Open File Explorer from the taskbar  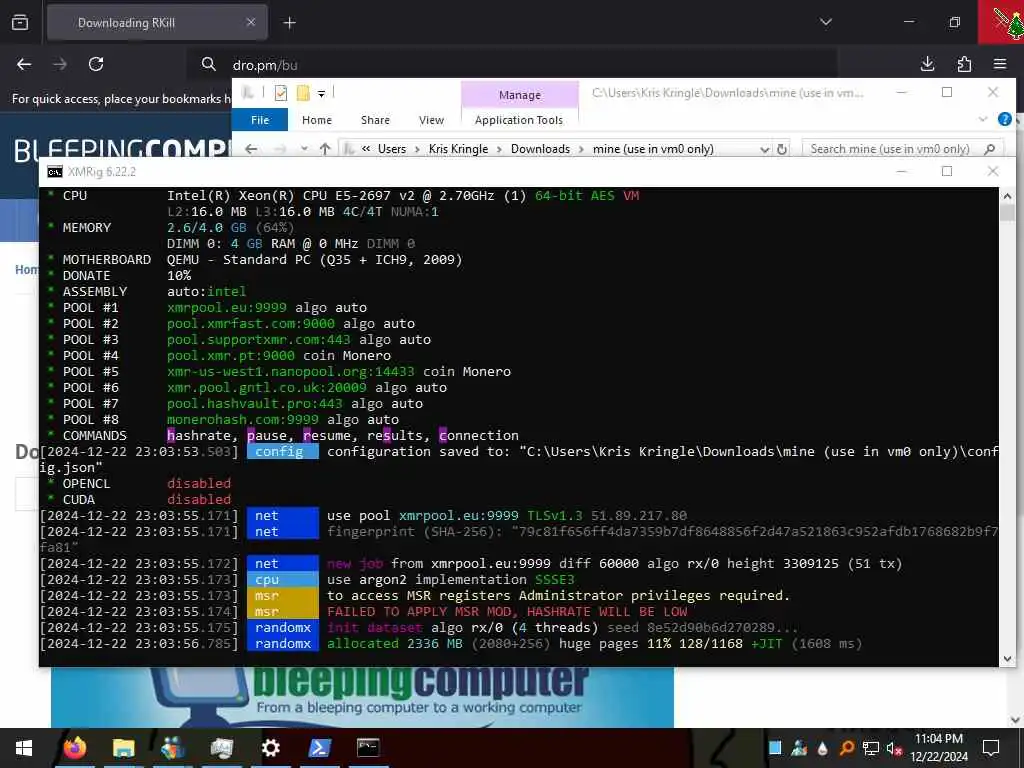[x=123, y=748]
